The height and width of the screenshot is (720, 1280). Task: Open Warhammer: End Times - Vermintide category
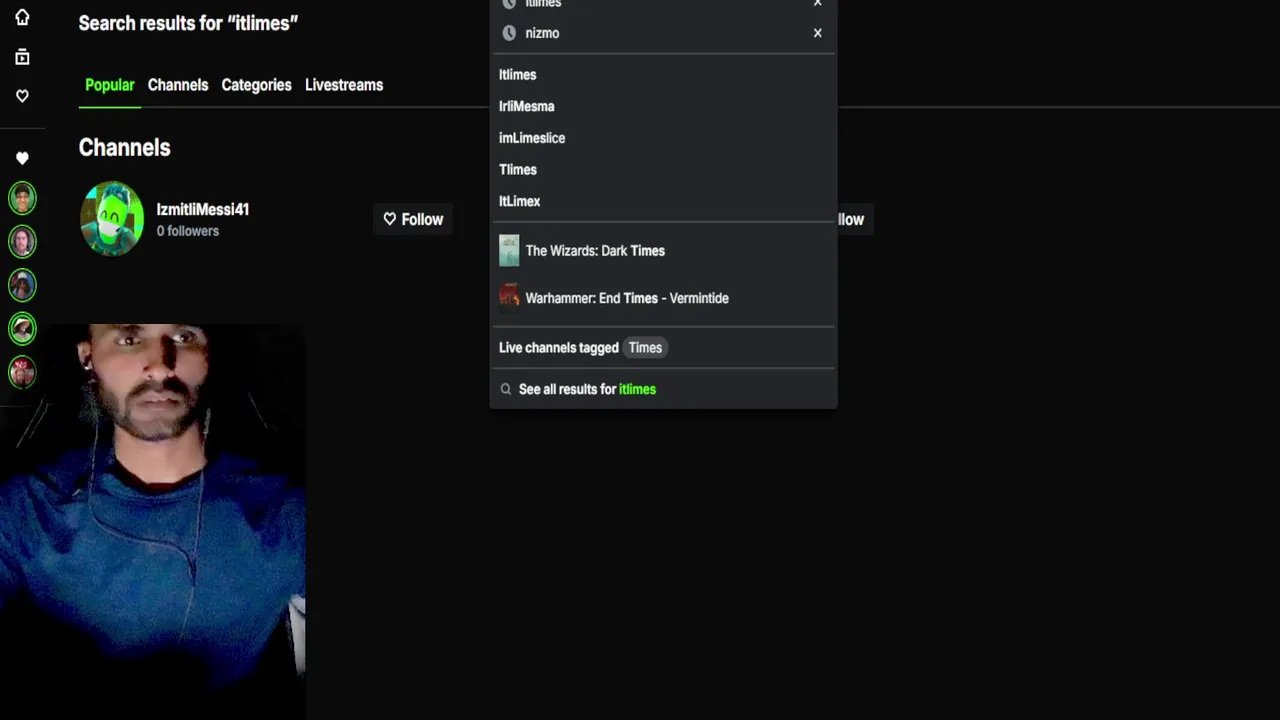coord(627,298)
